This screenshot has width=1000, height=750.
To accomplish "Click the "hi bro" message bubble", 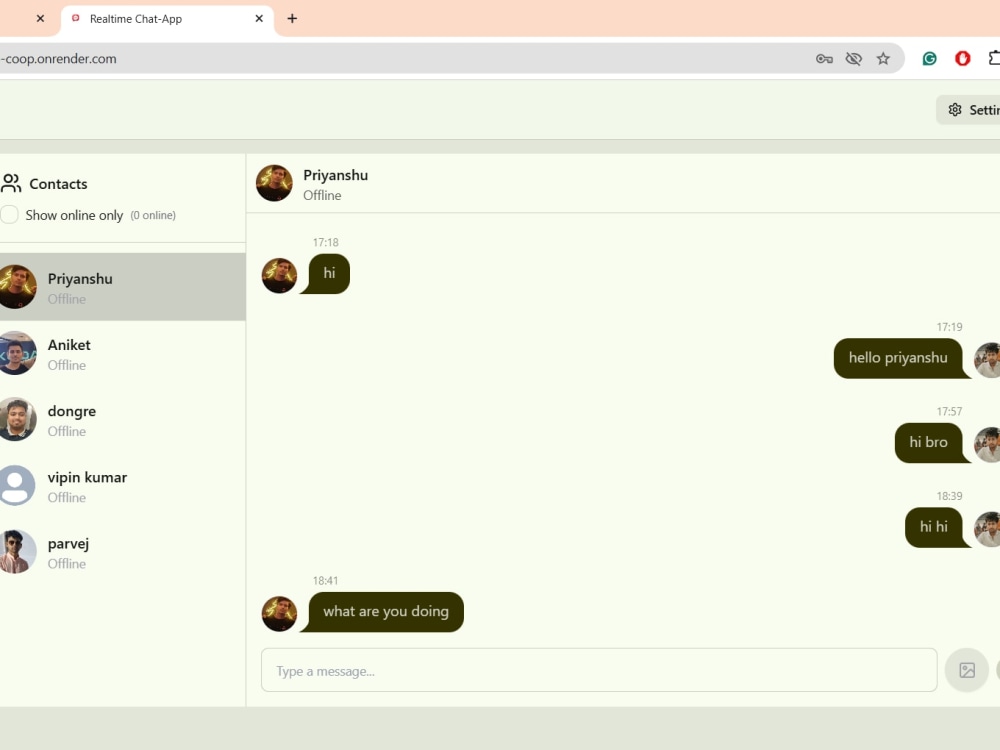I will [x=930, y=443].
